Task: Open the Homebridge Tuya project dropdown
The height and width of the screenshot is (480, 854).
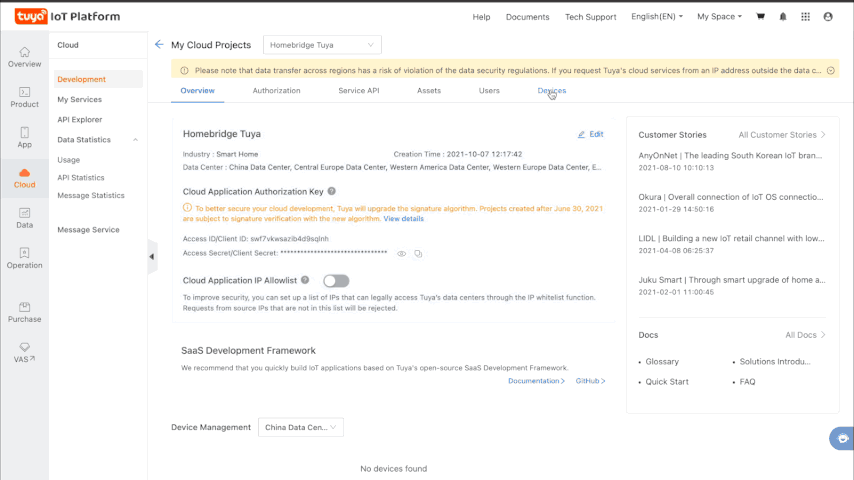Action: pyautogui.click(x=322, y=45)
